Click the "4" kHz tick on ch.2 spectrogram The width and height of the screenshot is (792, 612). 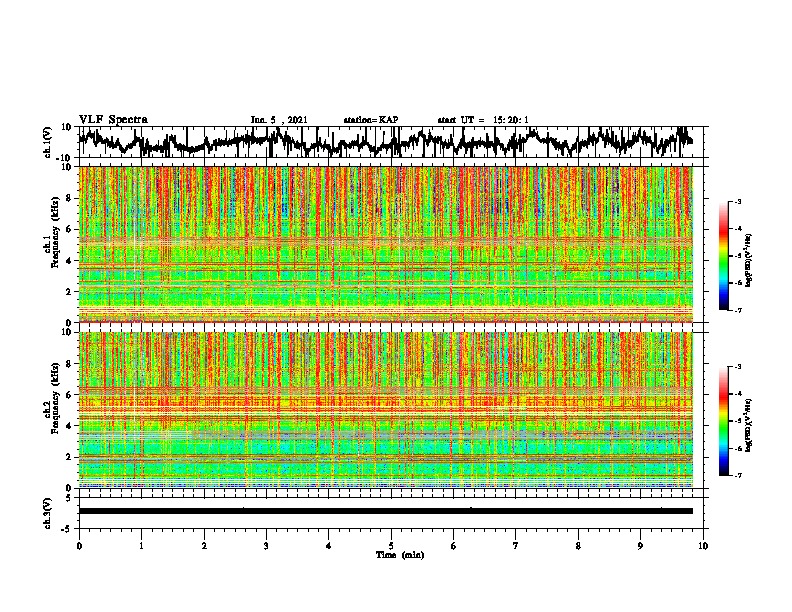coord(69,426)
